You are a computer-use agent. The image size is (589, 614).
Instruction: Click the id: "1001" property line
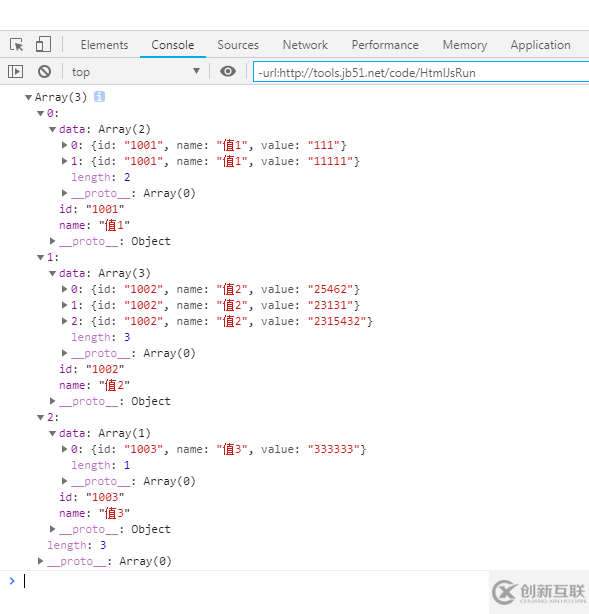pos(92,209)
